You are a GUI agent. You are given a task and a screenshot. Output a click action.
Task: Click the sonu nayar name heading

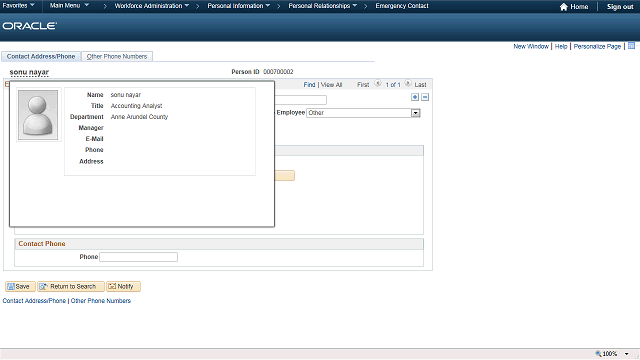[29, 72]
